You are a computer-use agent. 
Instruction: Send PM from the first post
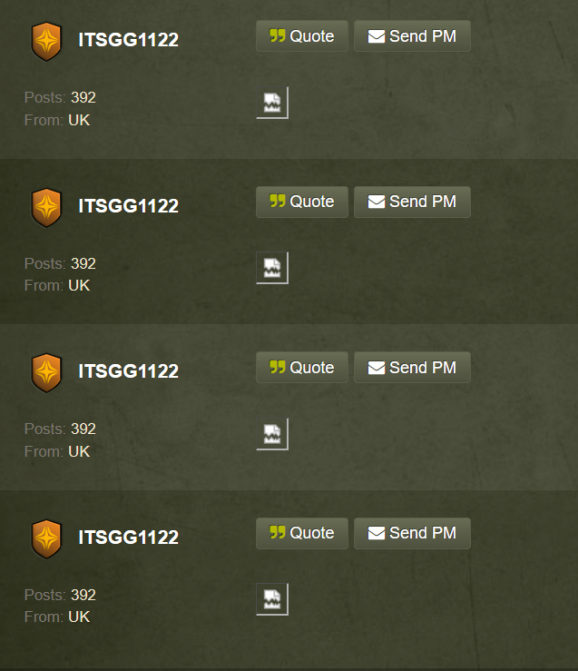coord(412,36)
